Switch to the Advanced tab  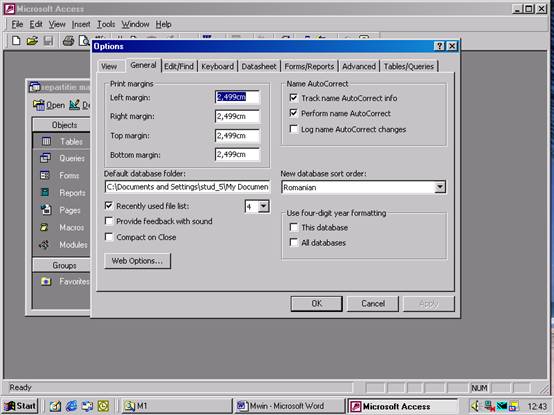359,66
